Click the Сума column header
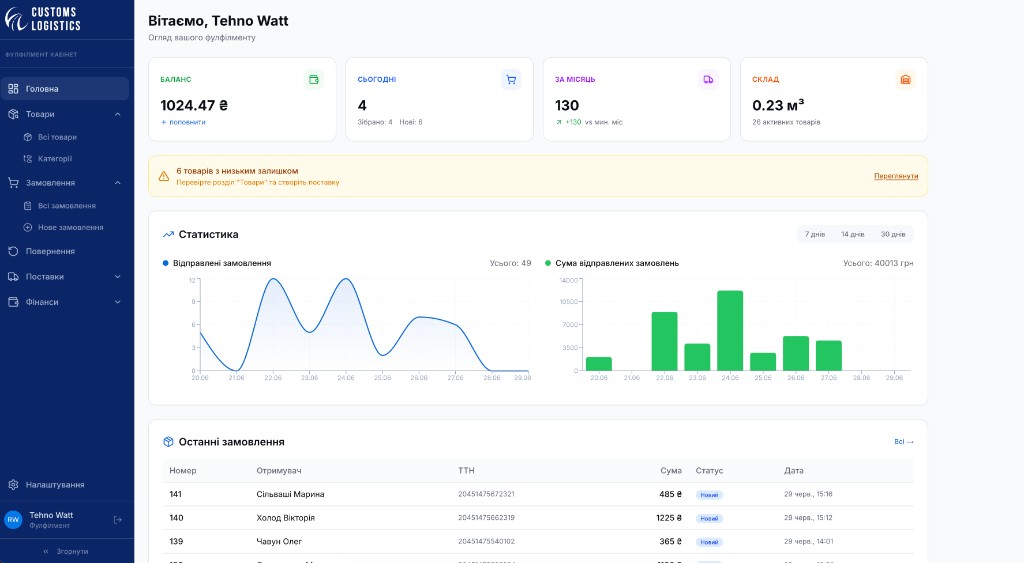This screenshot has height=563, width=1024. (x=671, y=471)
